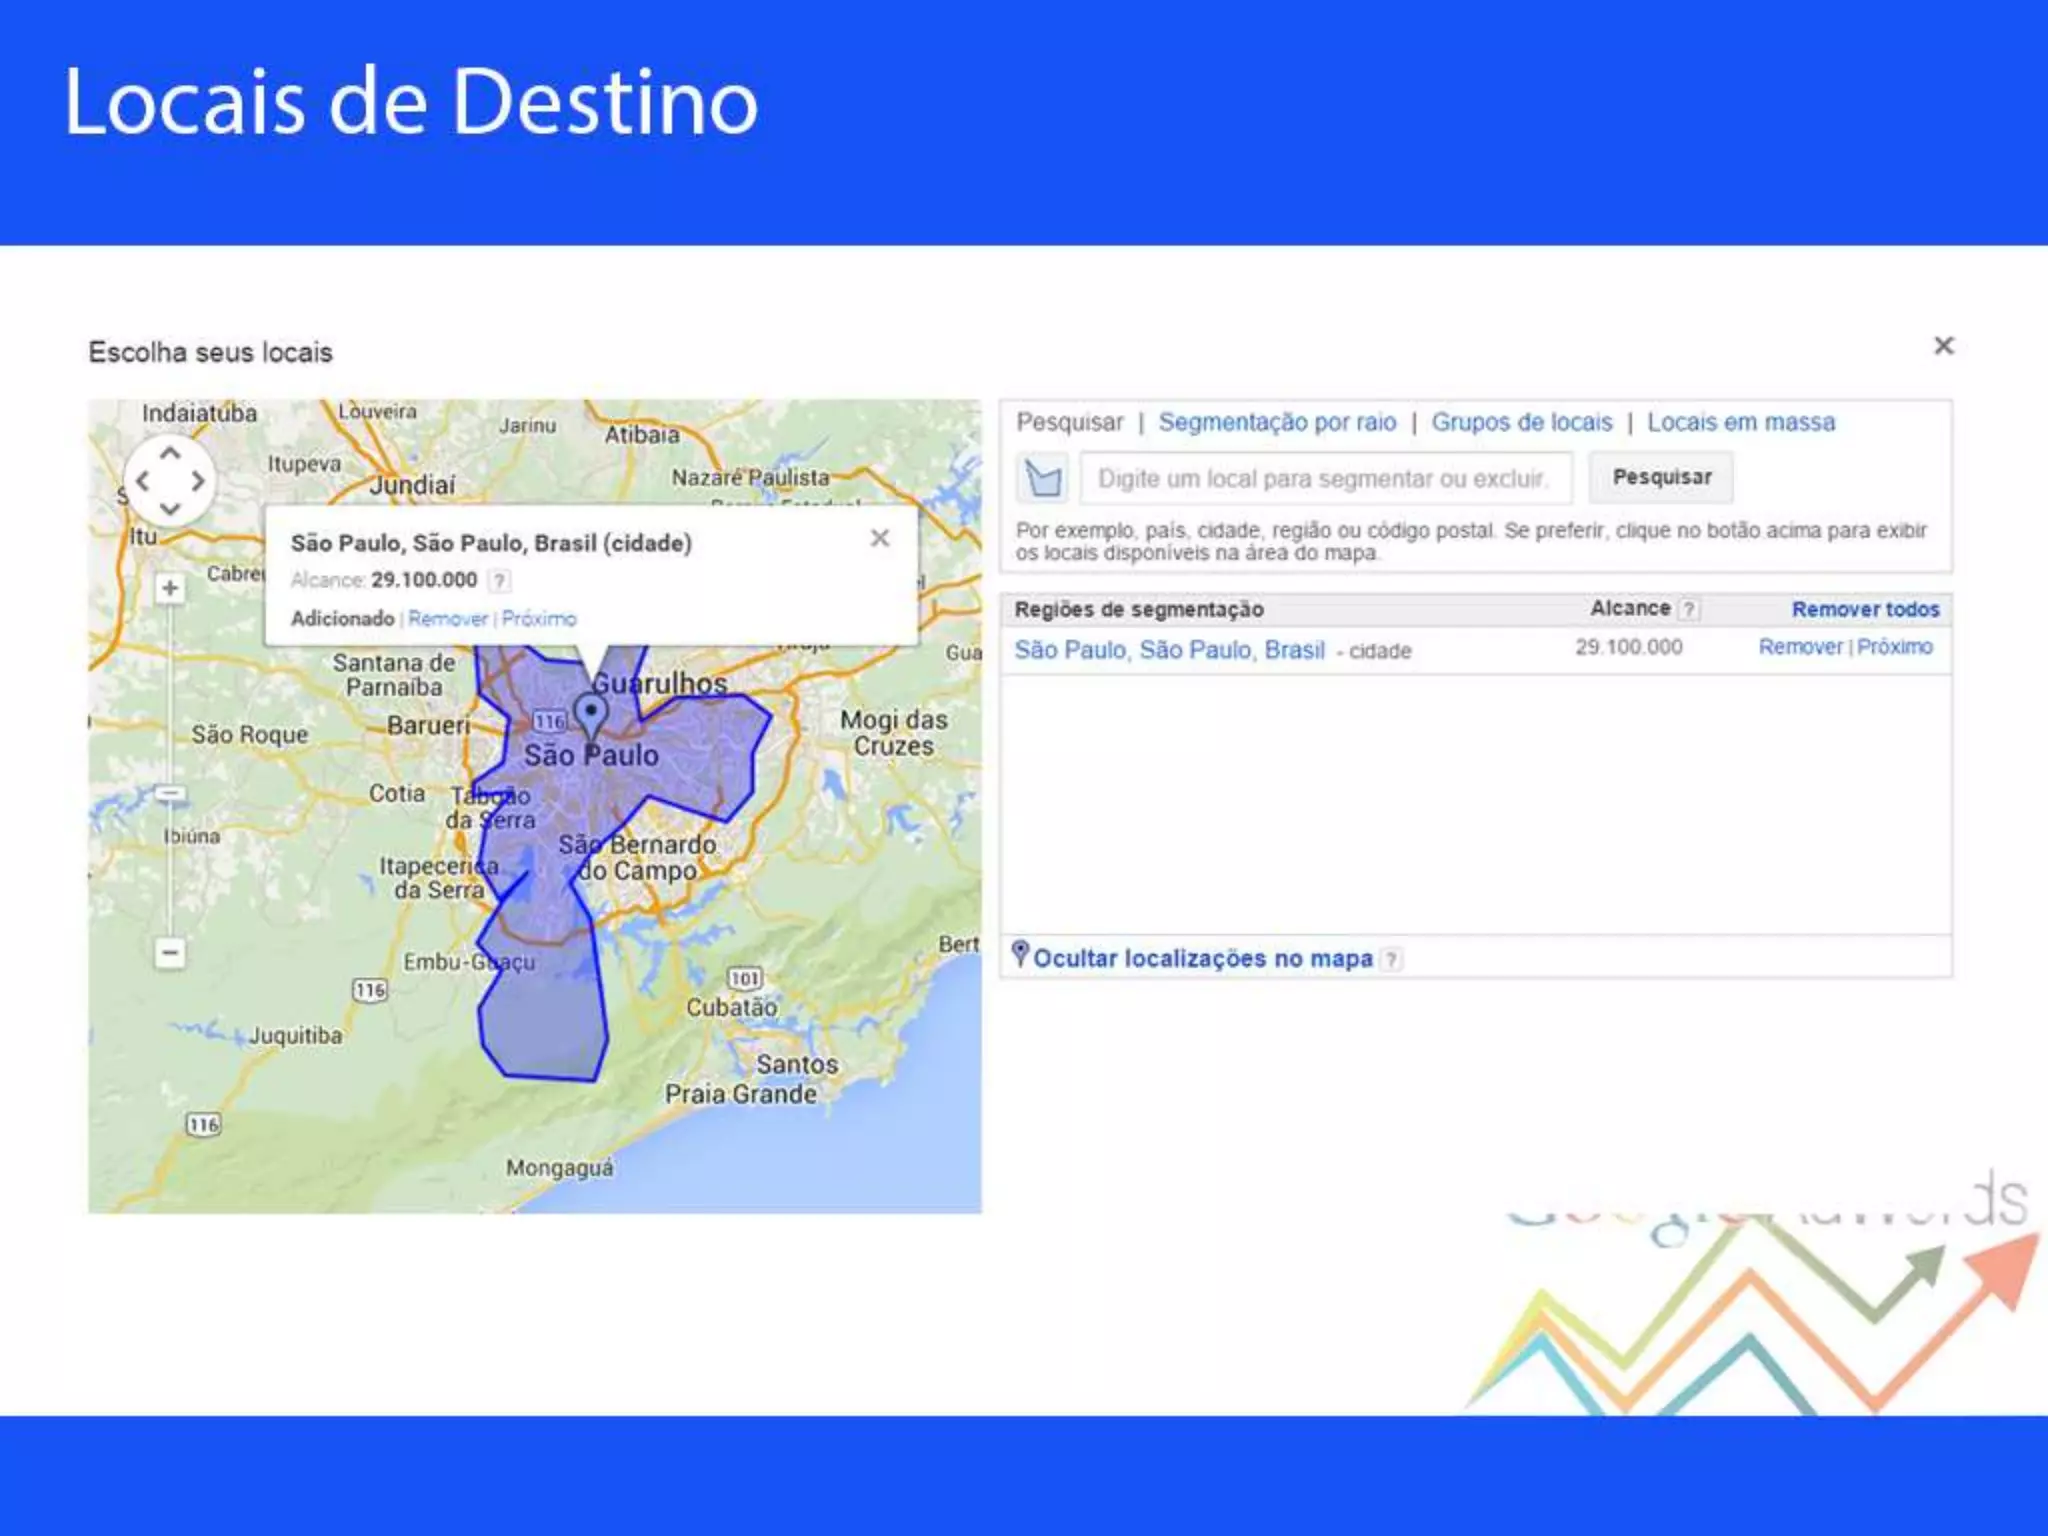Click help icon beside Ocultar localizações no mapa

coord(1391,959)
